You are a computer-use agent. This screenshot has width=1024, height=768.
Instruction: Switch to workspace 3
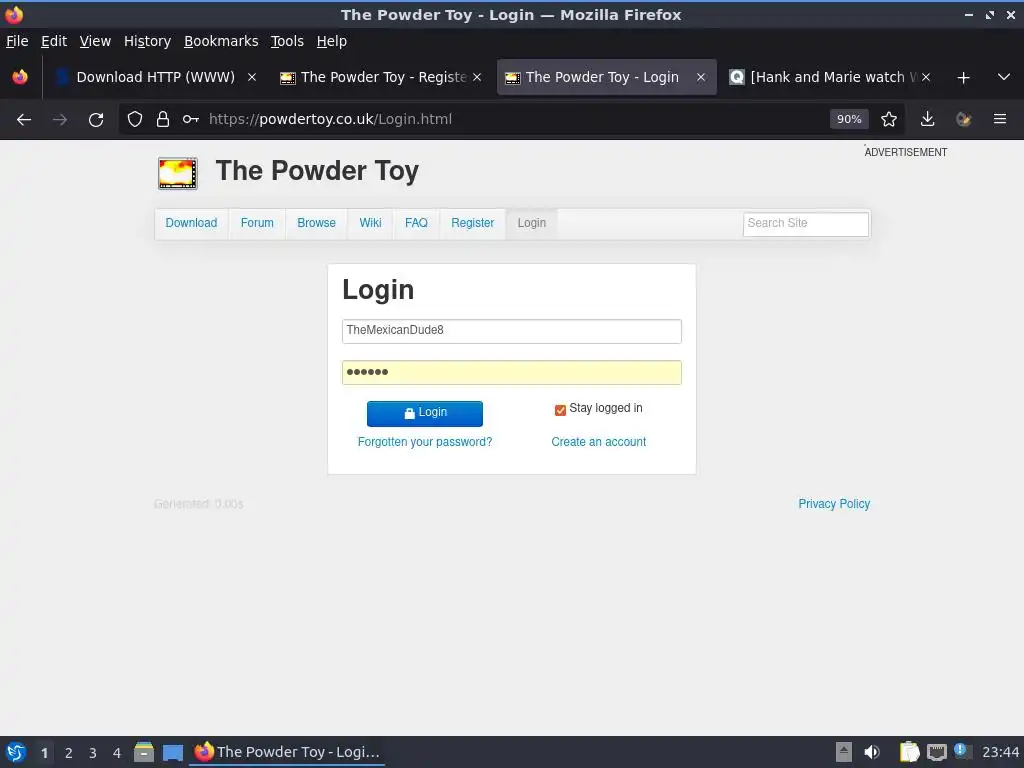click(93, 753)
